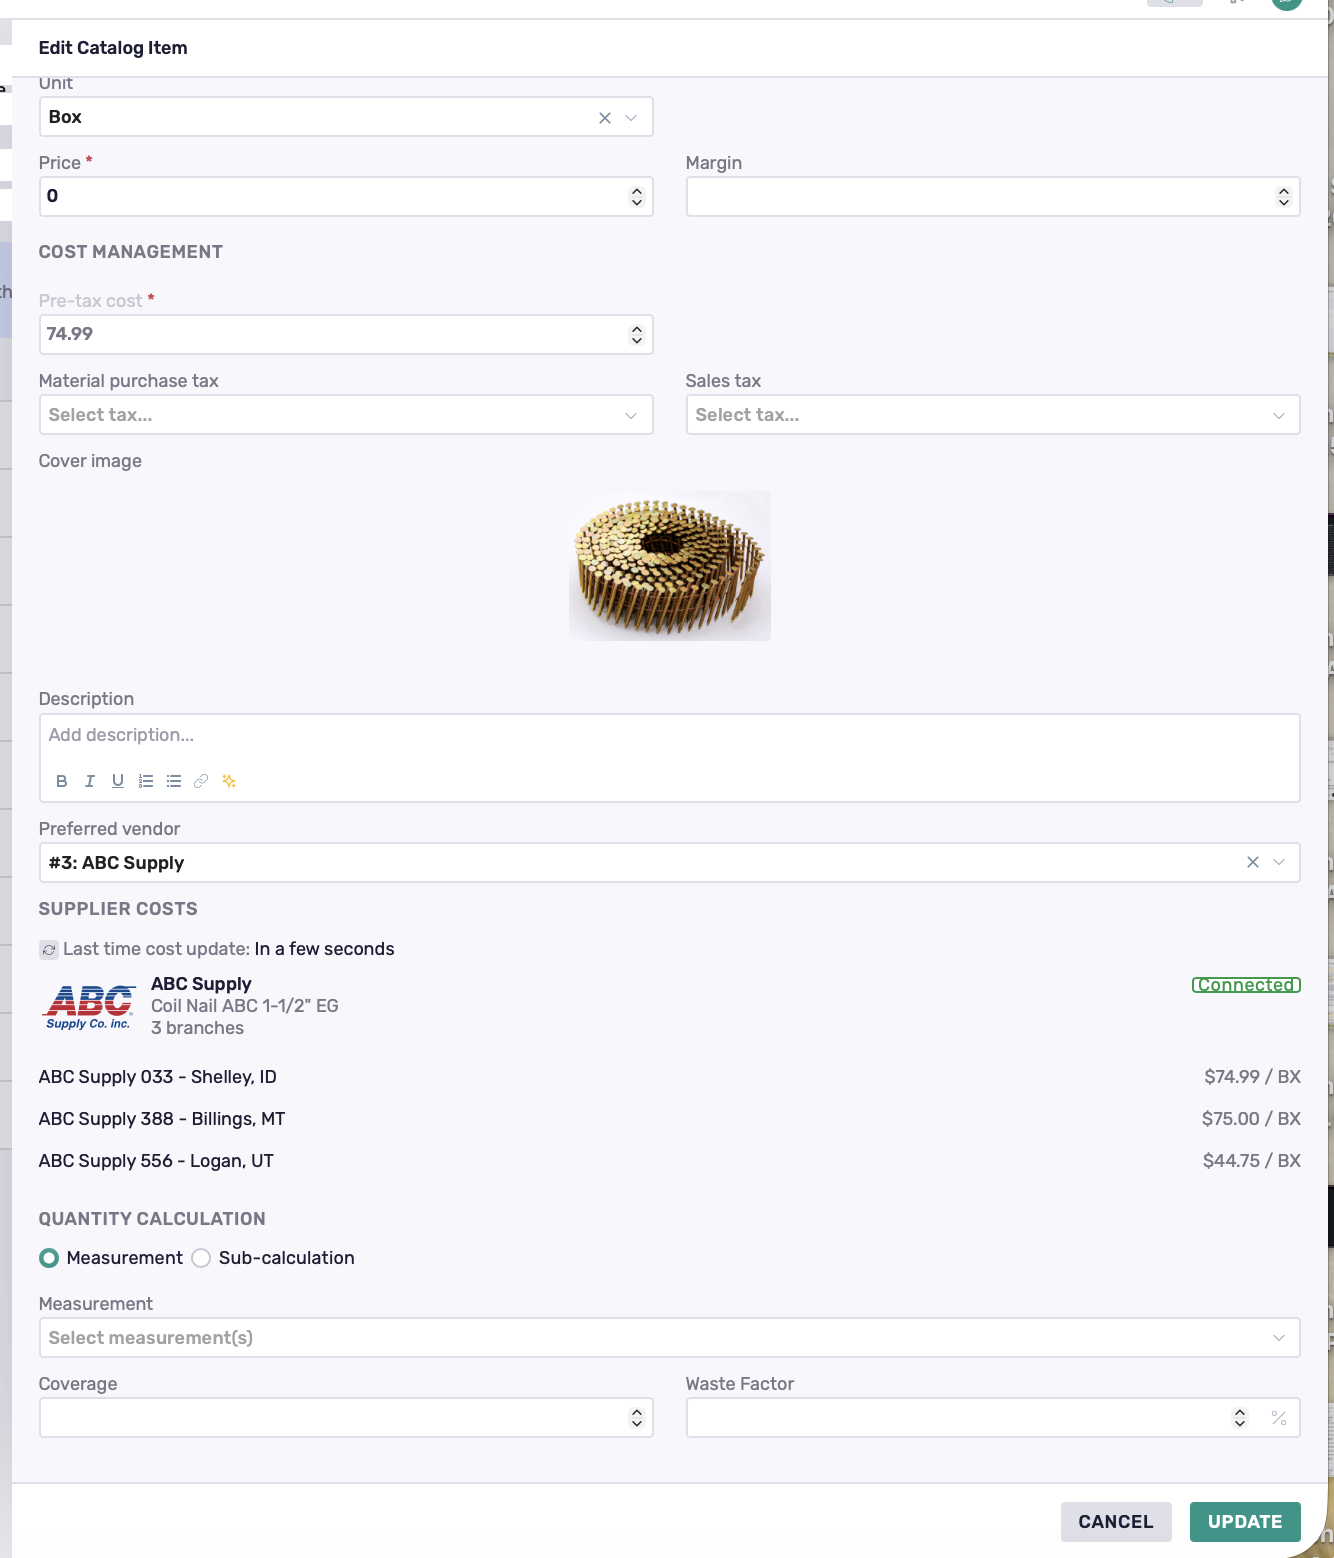The width and height of the screenshot is (1334, 1558).
Task: Expand the Preferred vendor dropdown
Action: tap(1279, 862)
